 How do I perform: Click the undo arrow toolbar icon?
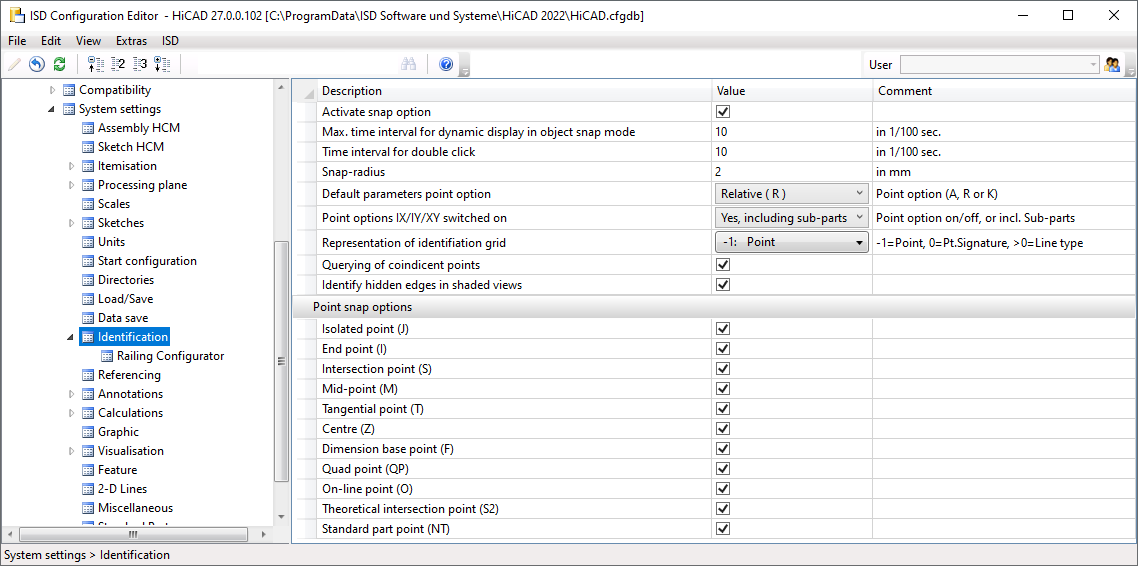[37, 64]
